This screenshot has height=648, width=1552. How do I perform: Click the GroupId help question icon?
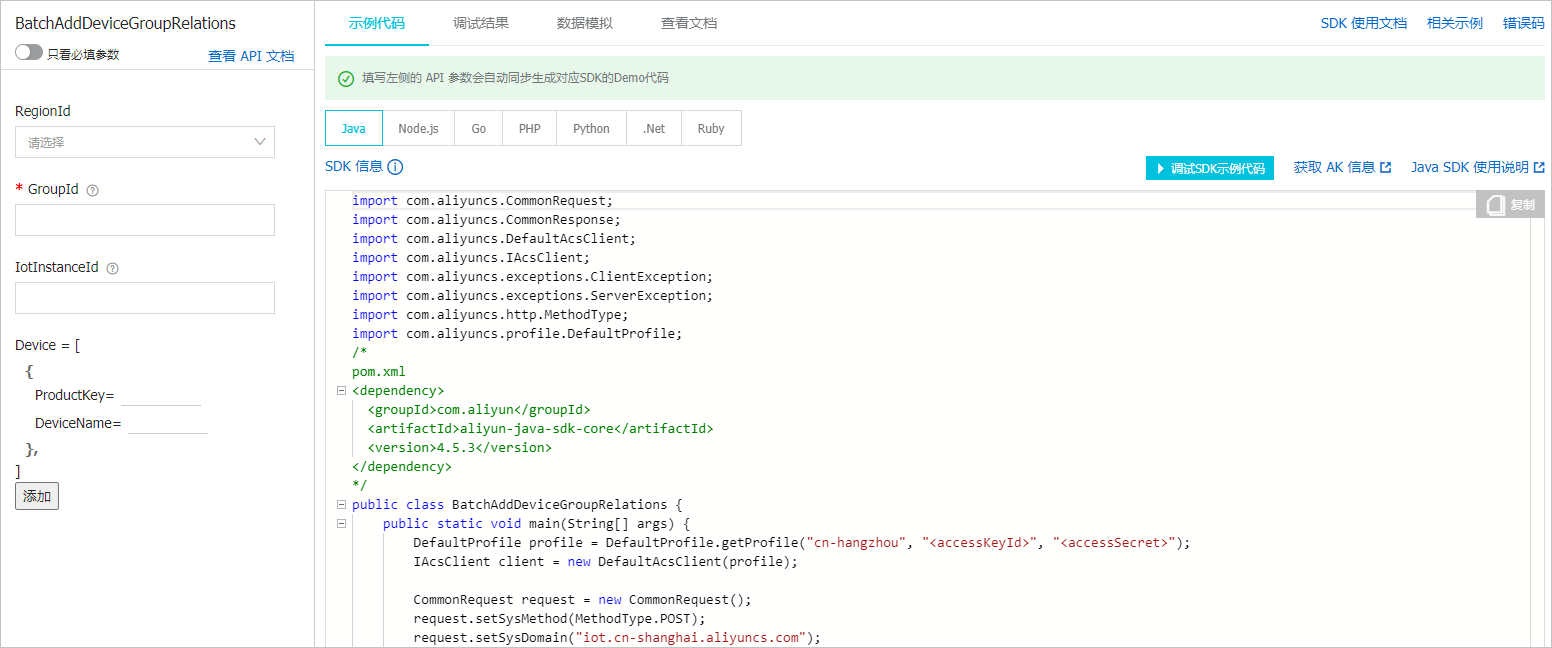[93, 190]
